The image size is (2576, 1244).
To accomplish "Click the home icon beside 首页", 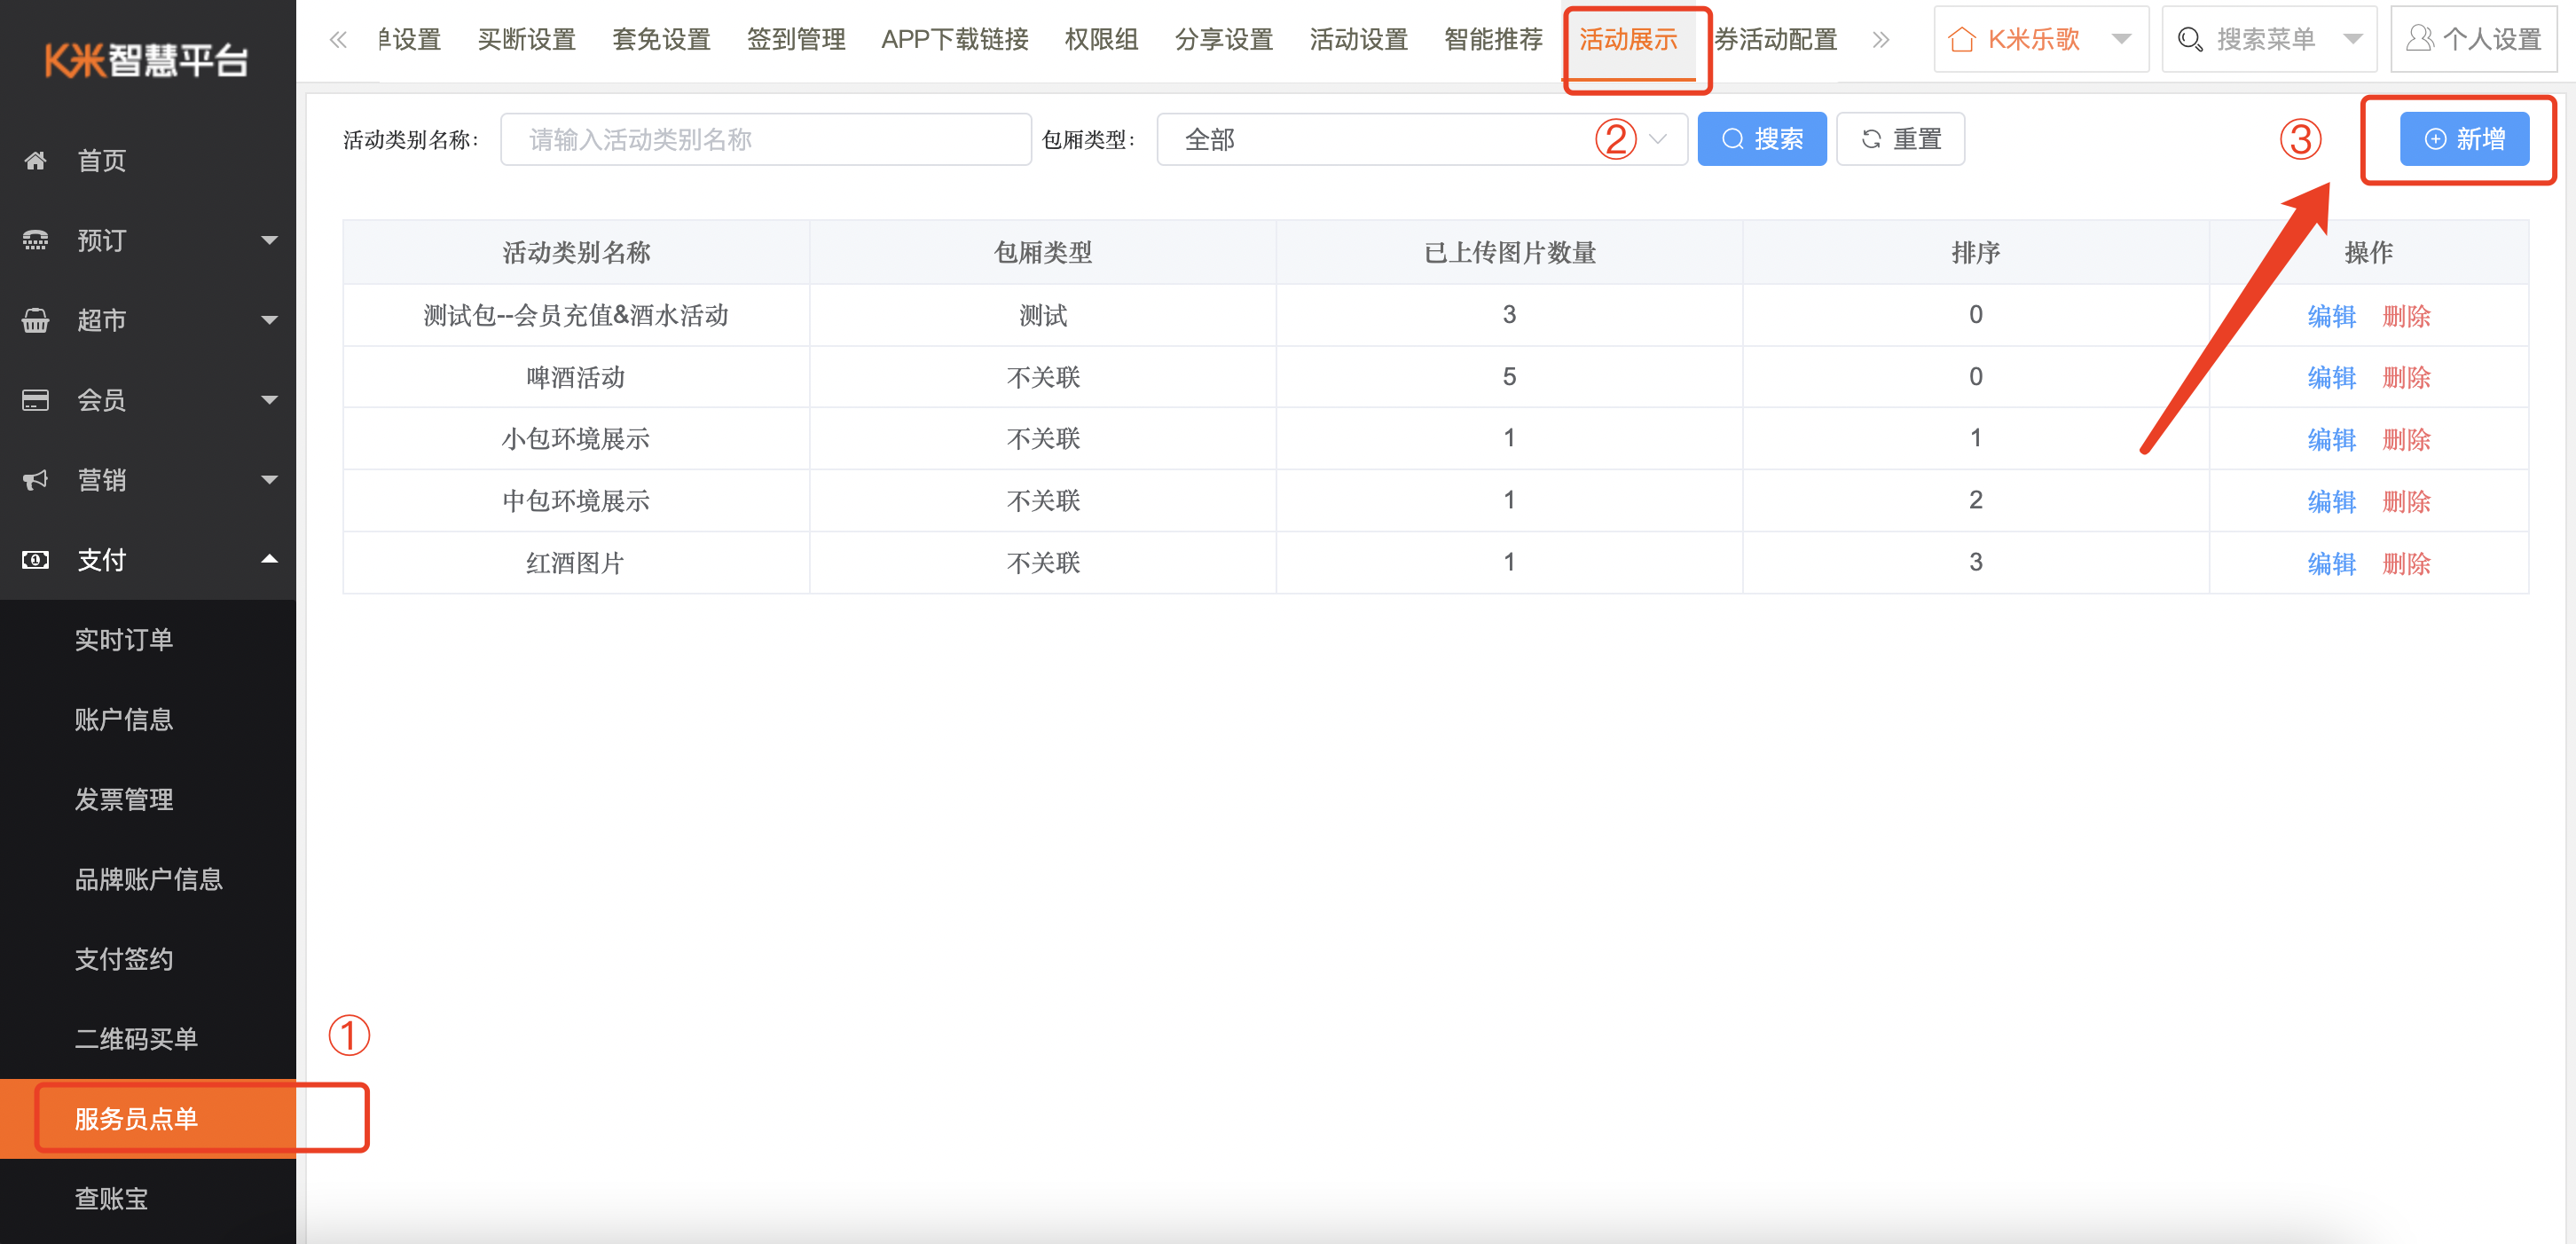I will [x=36, y=160].
